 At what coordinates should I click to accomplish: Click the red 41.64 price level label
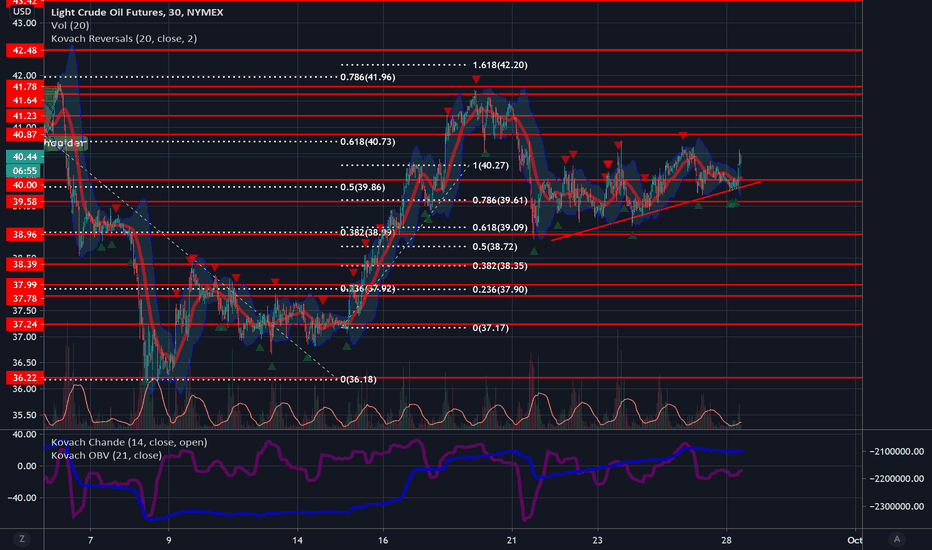coord(25,100)
